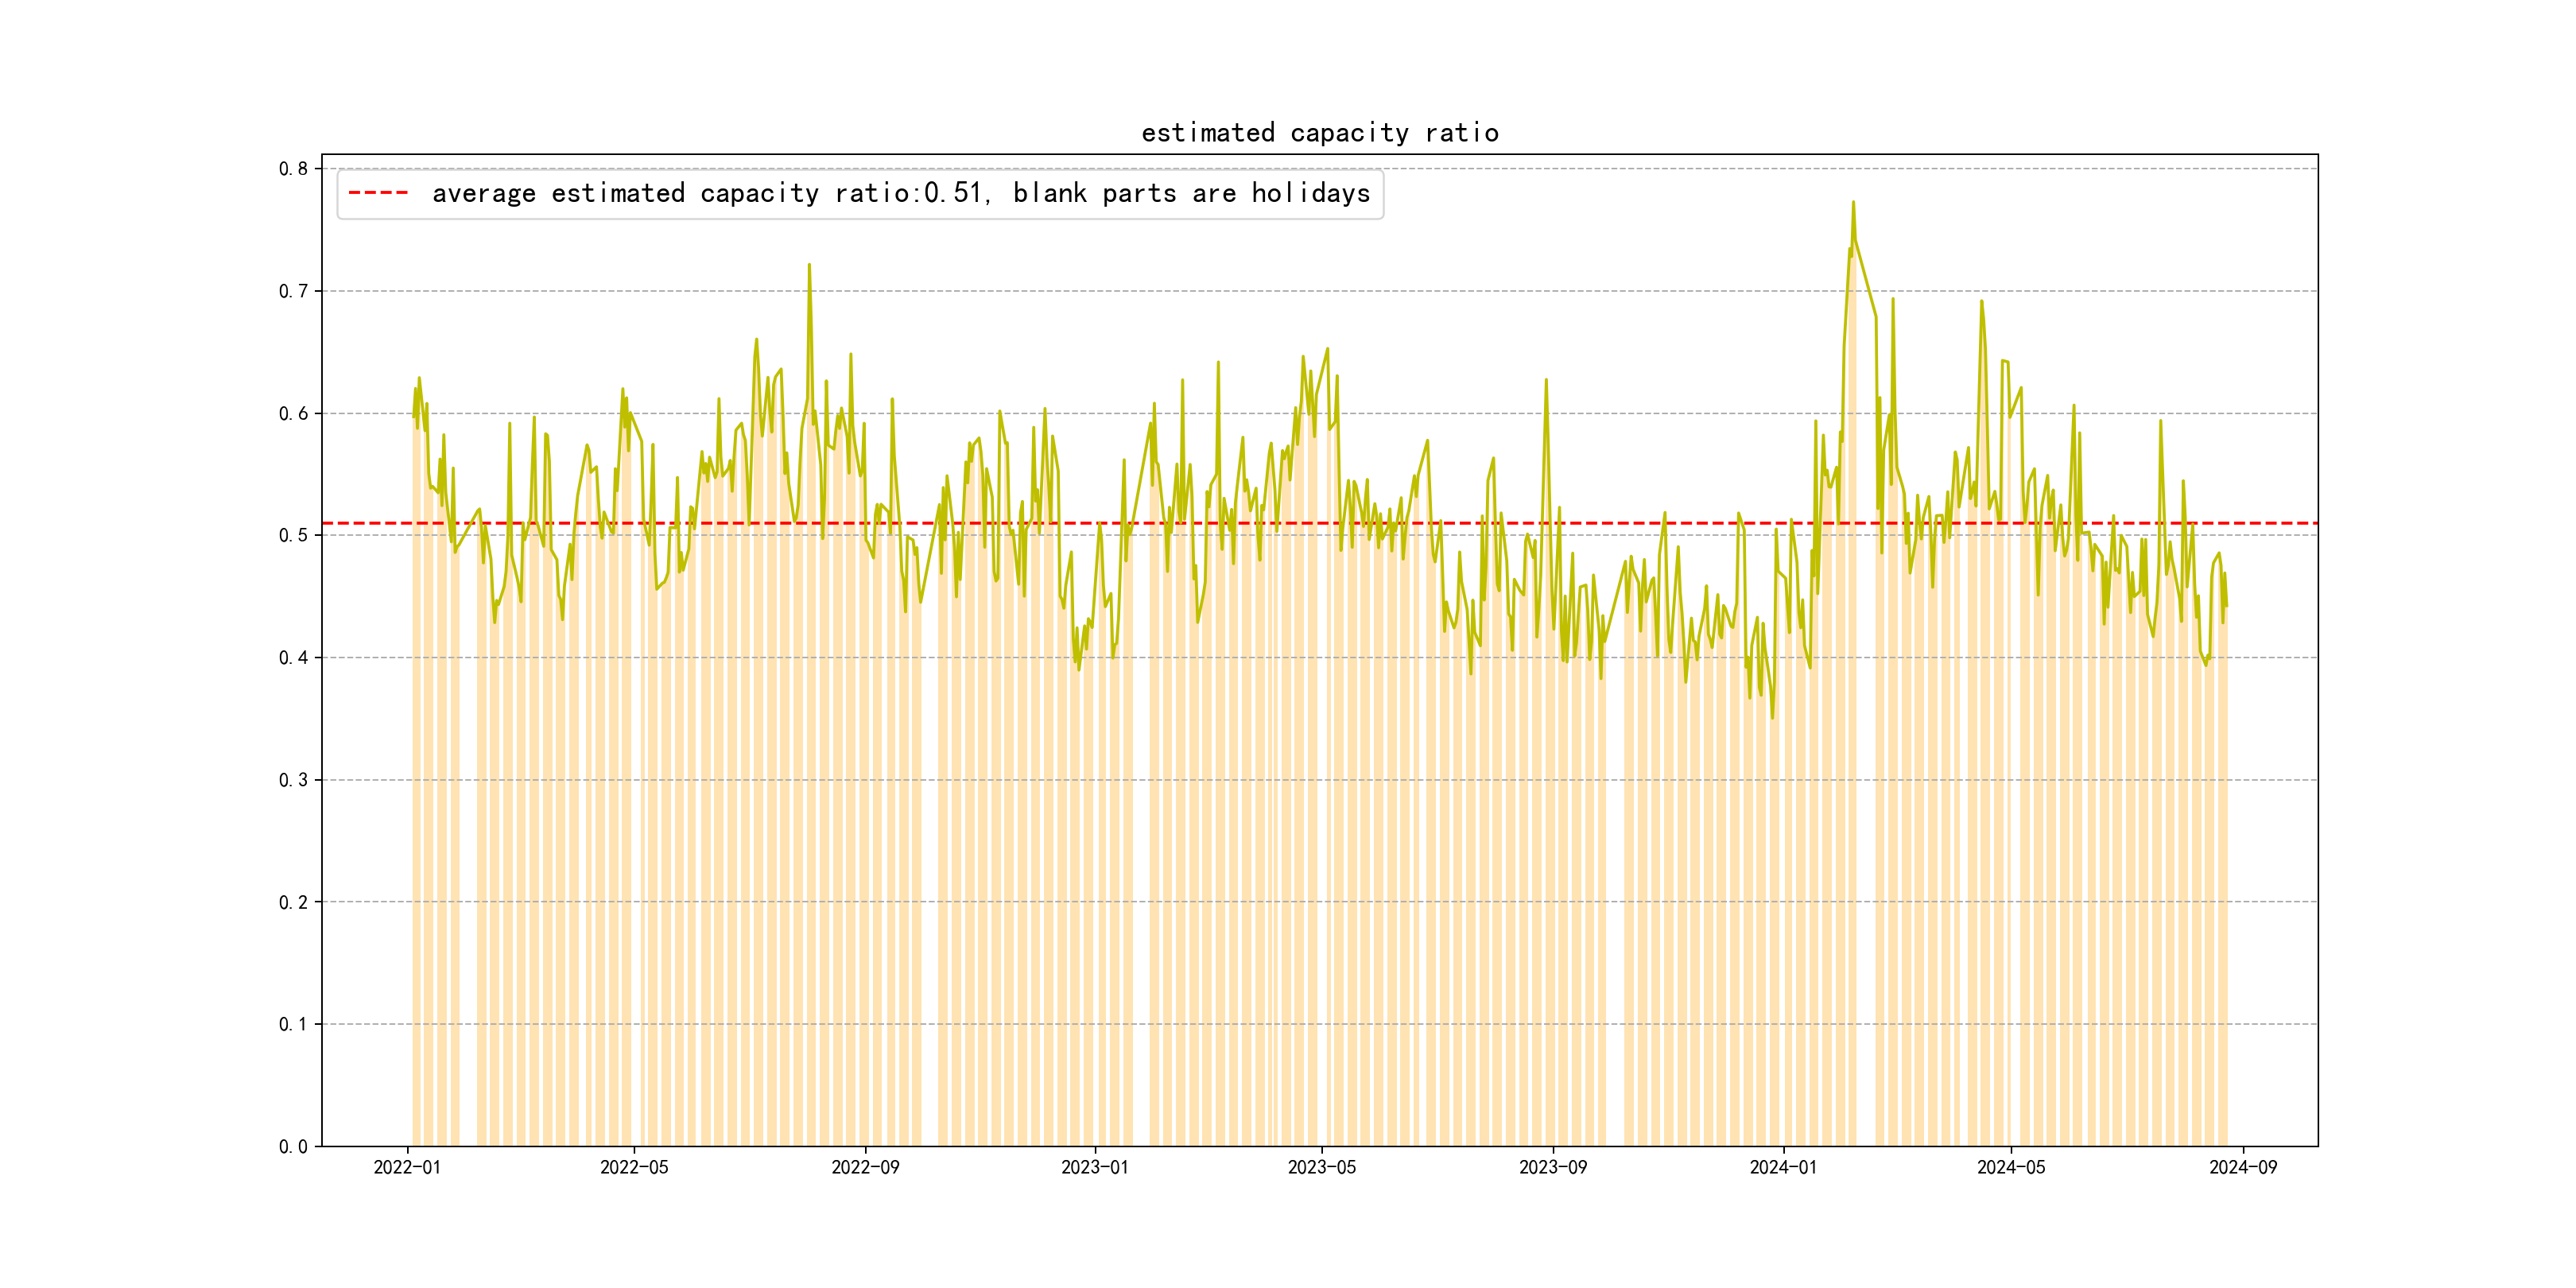Click the 2022-09 x-axis label
Screen dimensions: 2576x1288
coord(865,1167)
